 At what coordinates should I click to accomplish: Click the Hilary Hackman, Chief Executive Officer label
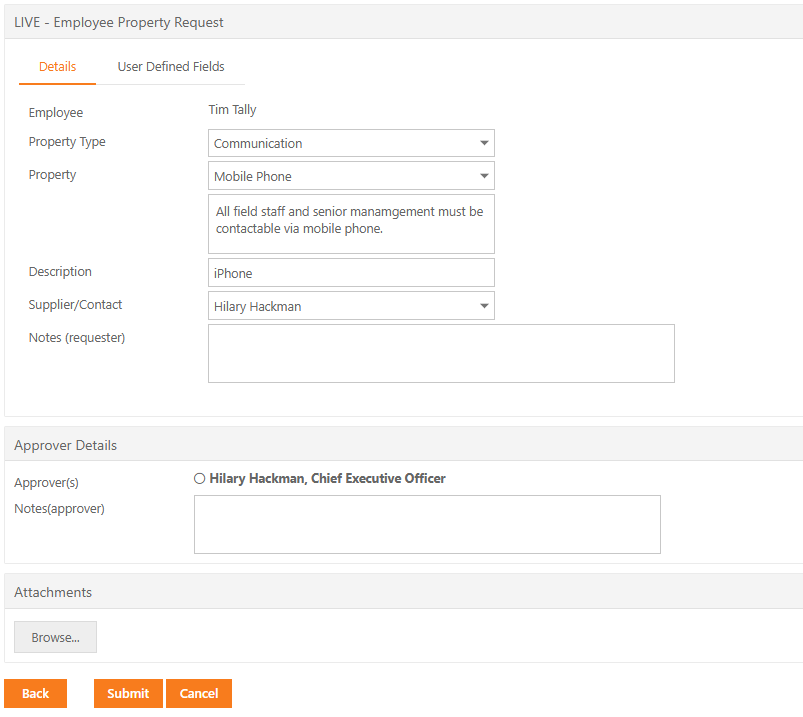click(328, 478)
